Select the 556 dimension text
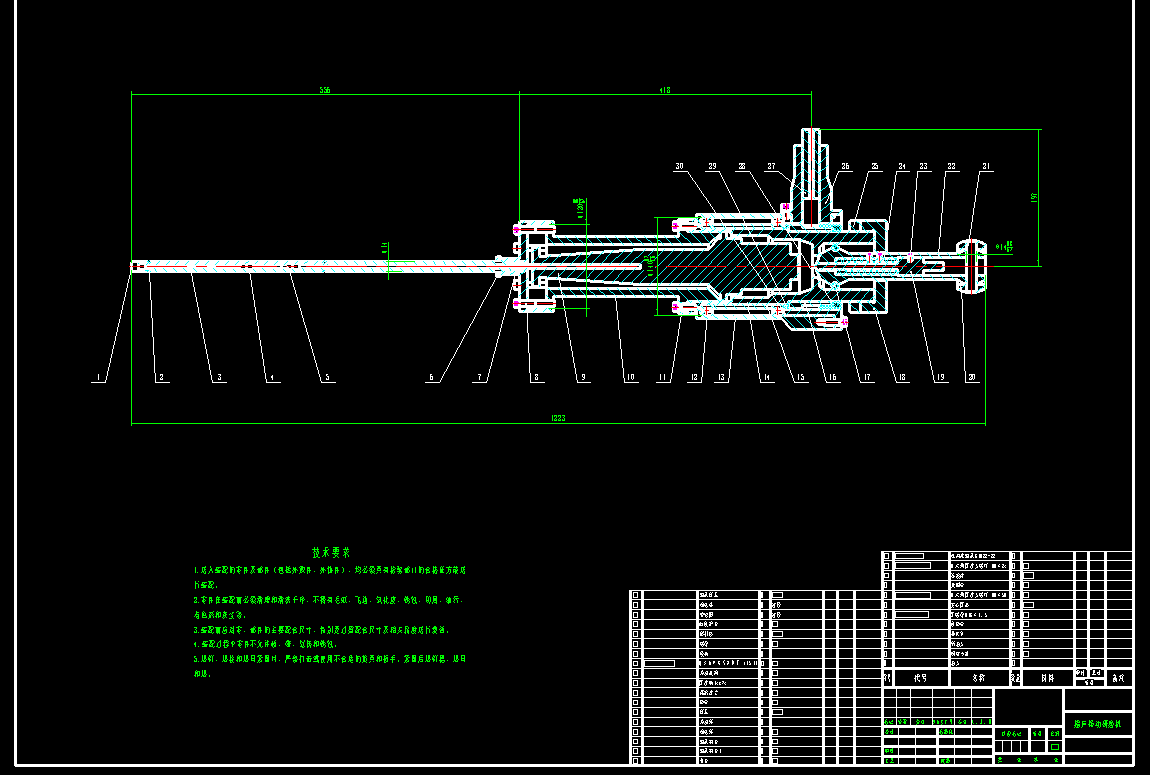The height and width of the screenshot is (775, 1150). pos(324,90)
